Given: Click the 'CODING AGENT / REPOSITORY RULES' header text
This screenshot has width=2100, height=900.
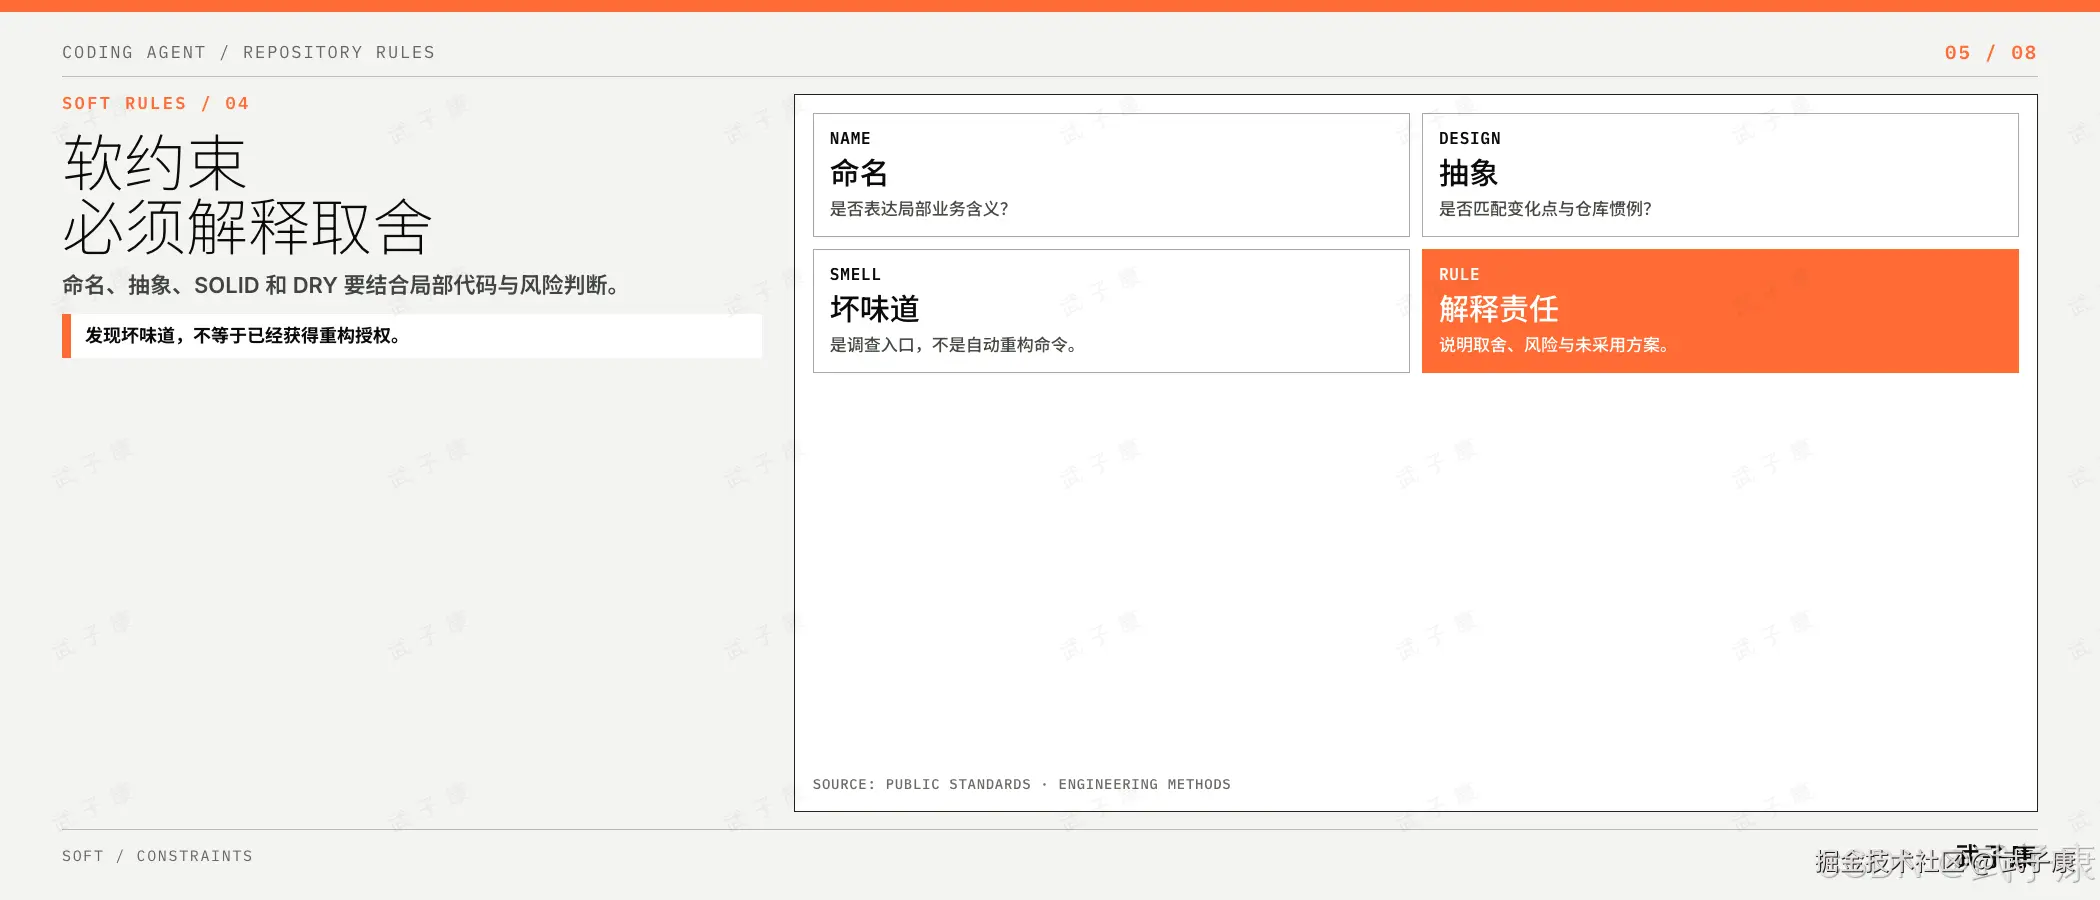Looking at the screenshot, I should [248, 52].
